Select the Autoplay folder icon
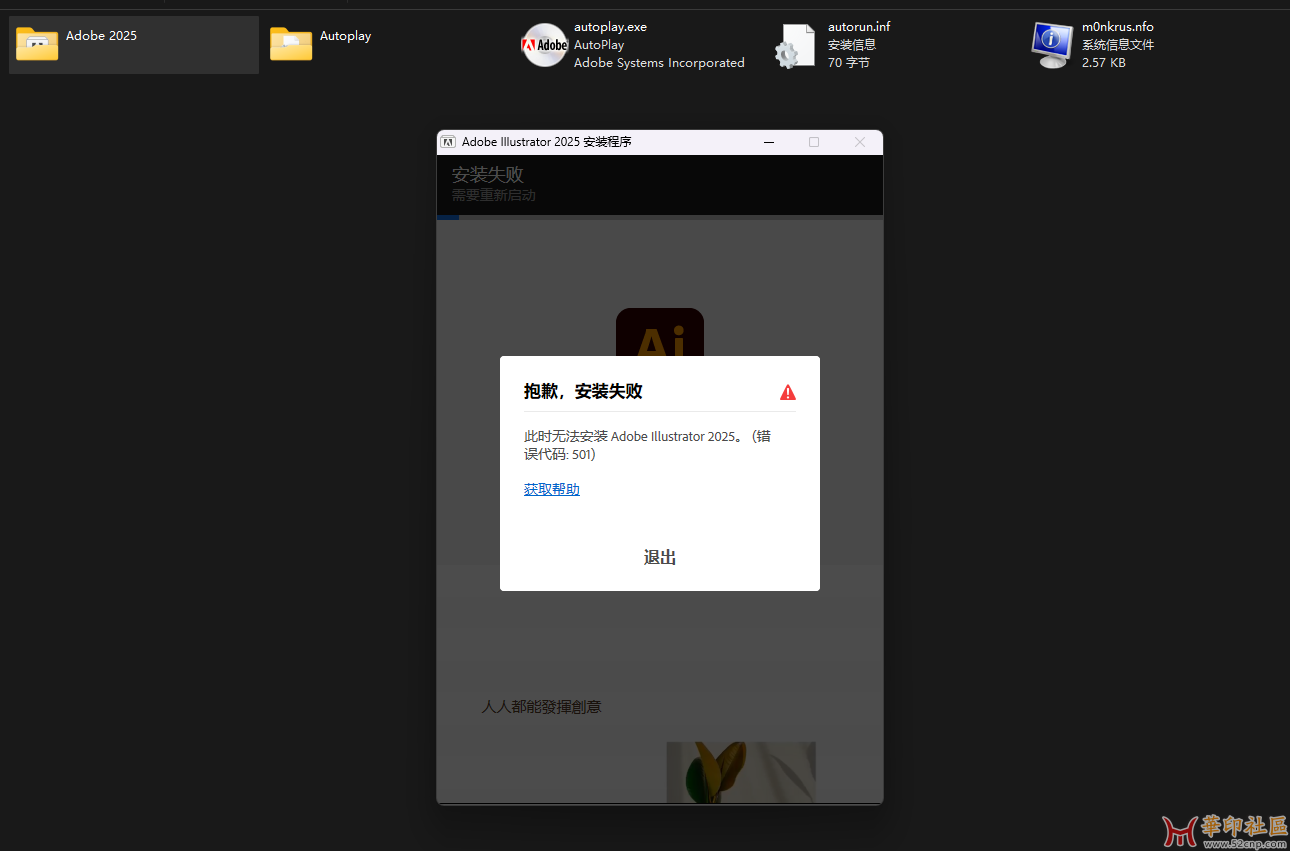1290x851 pixels. click(x=291, y=44)
